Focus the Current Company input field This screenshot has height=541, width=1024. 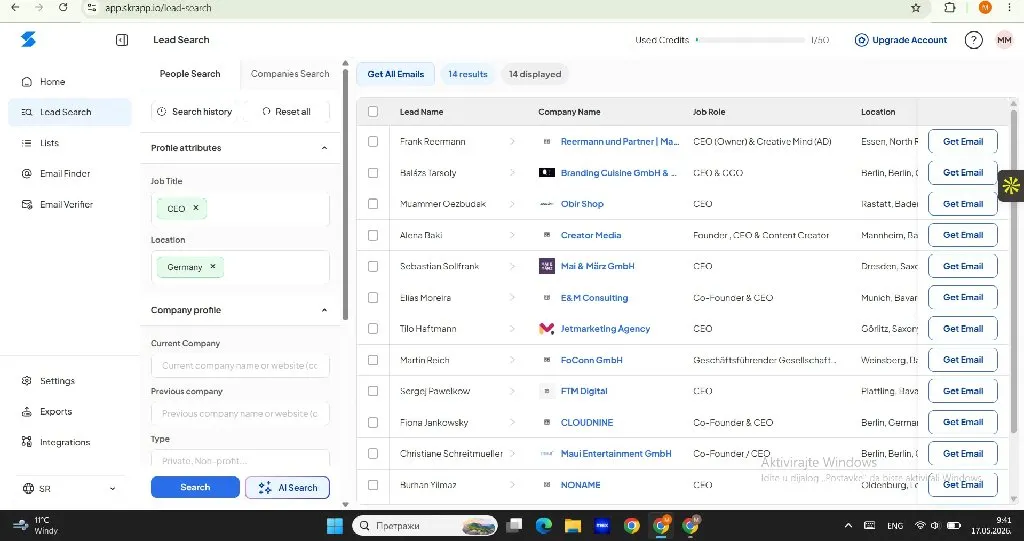(x=240, y=365)
